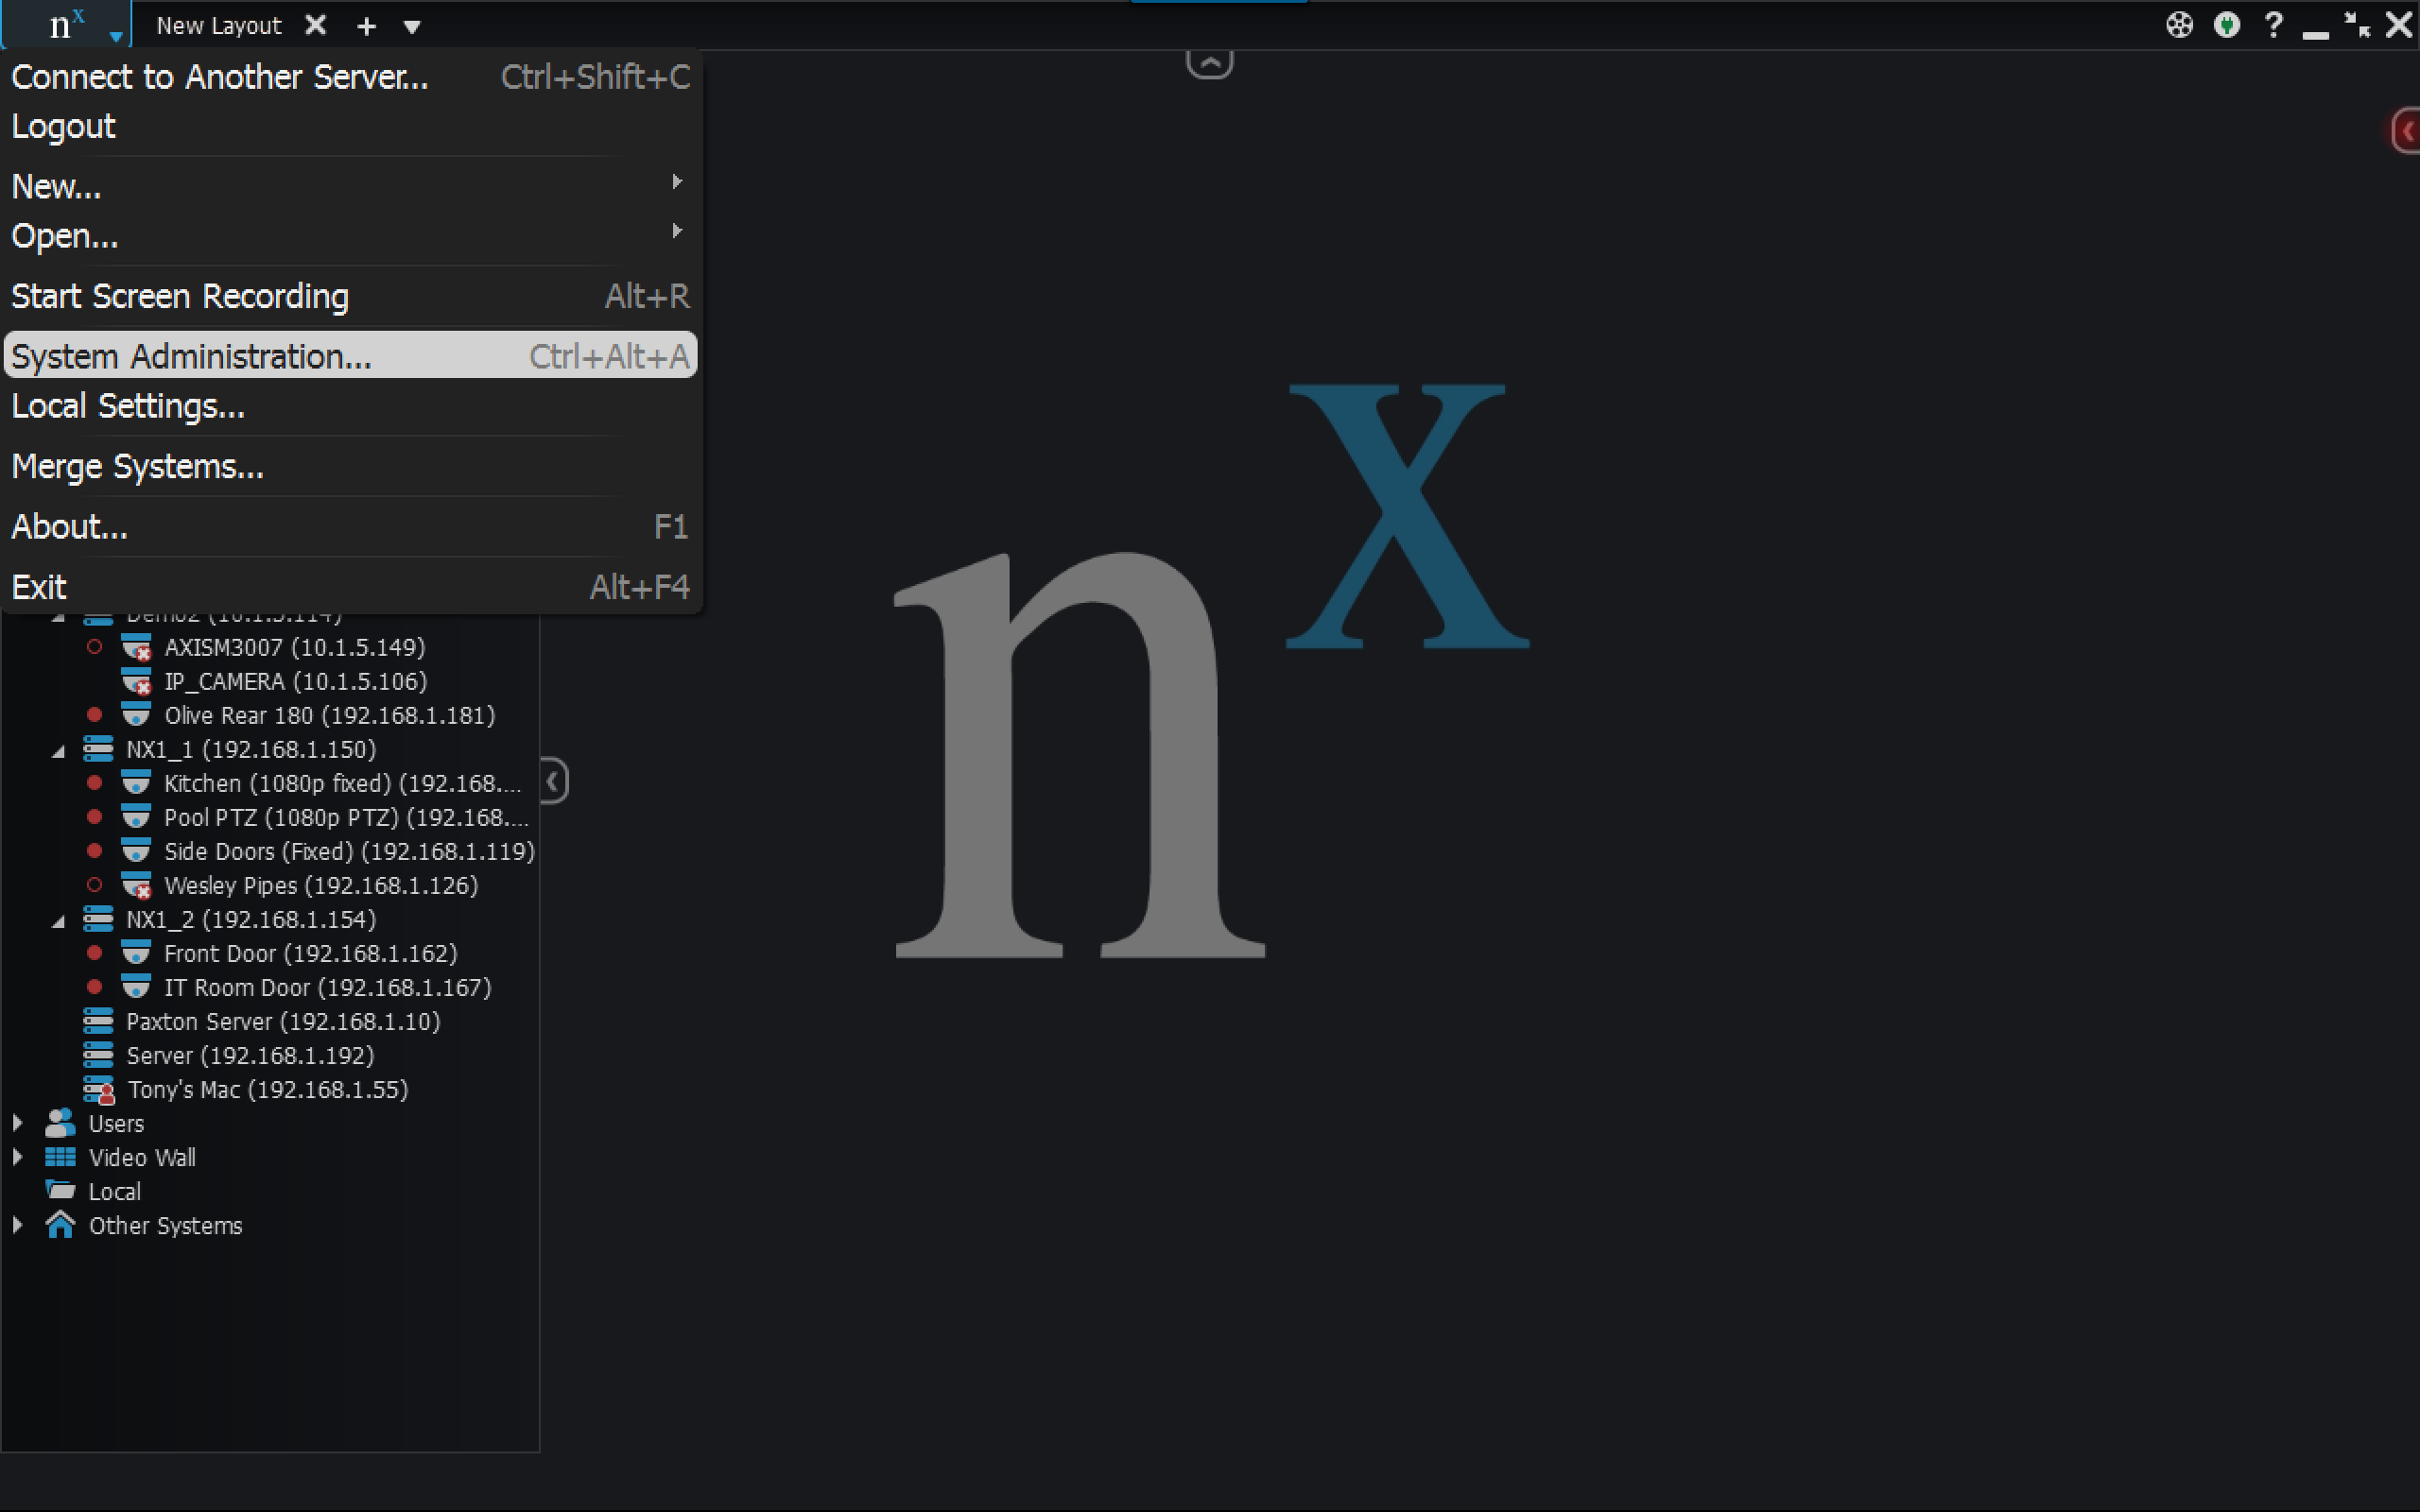
Task: Select the Local tree label
Action: [x=115, y=1191]
